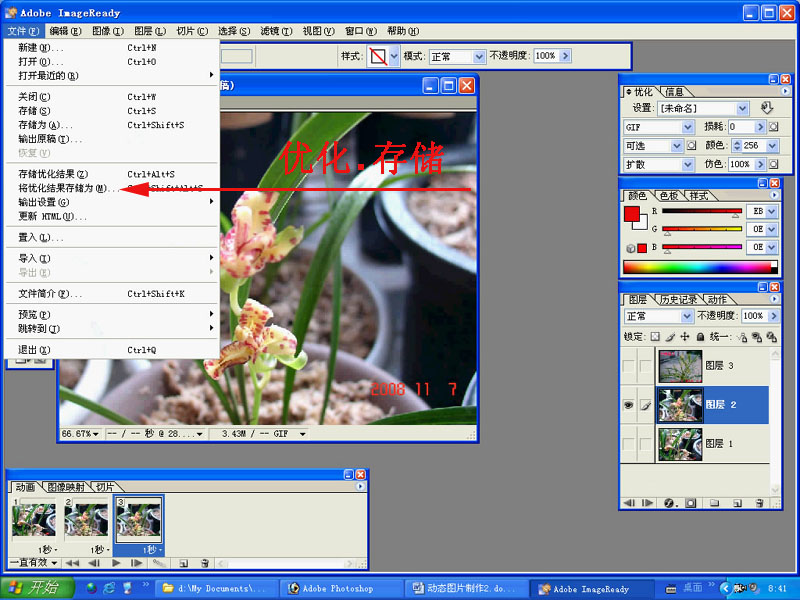This screenshot has height=600, width=800.
Task: Open the 一直有效 looping options dropdown
Action: [34, 563]
